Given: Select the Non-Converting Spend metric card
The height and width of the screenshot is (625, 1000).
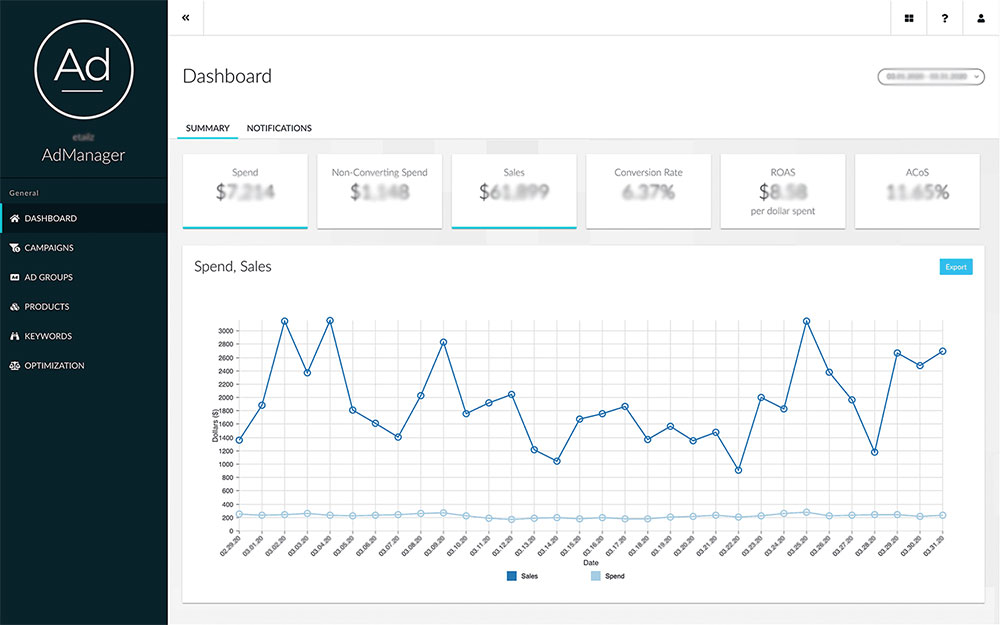Looking at the screenshot, I should pos(379,191).
